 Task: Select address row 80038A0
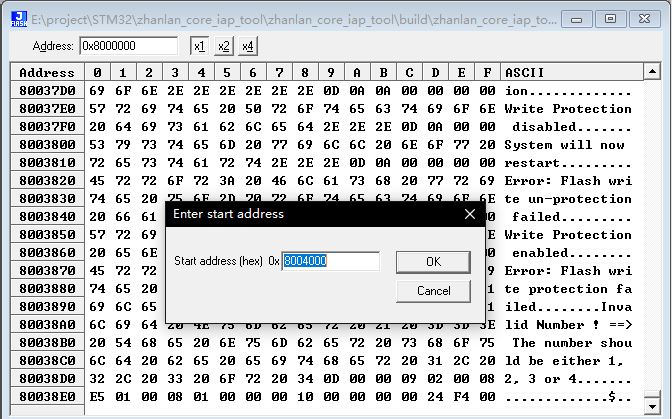tap(47, 324)
